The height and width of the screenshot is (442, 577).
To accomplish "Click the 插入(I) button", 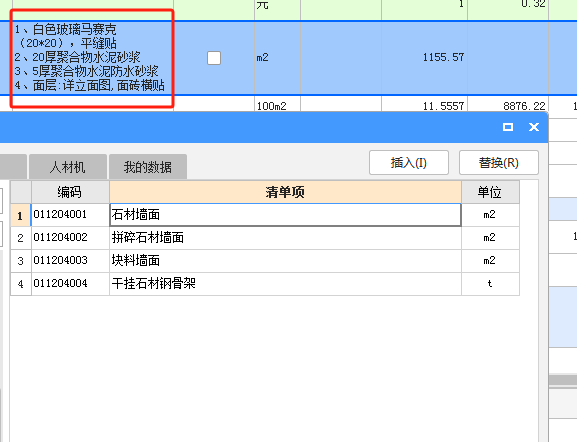I will tap(408, 162).
